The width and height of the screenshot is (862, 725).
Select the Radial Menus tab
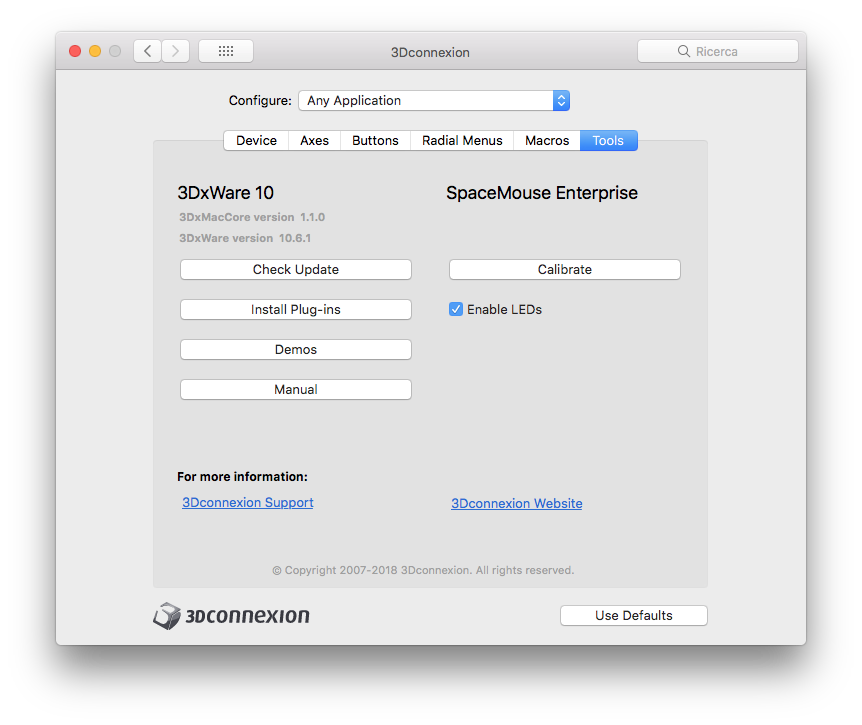coord(462,141)
